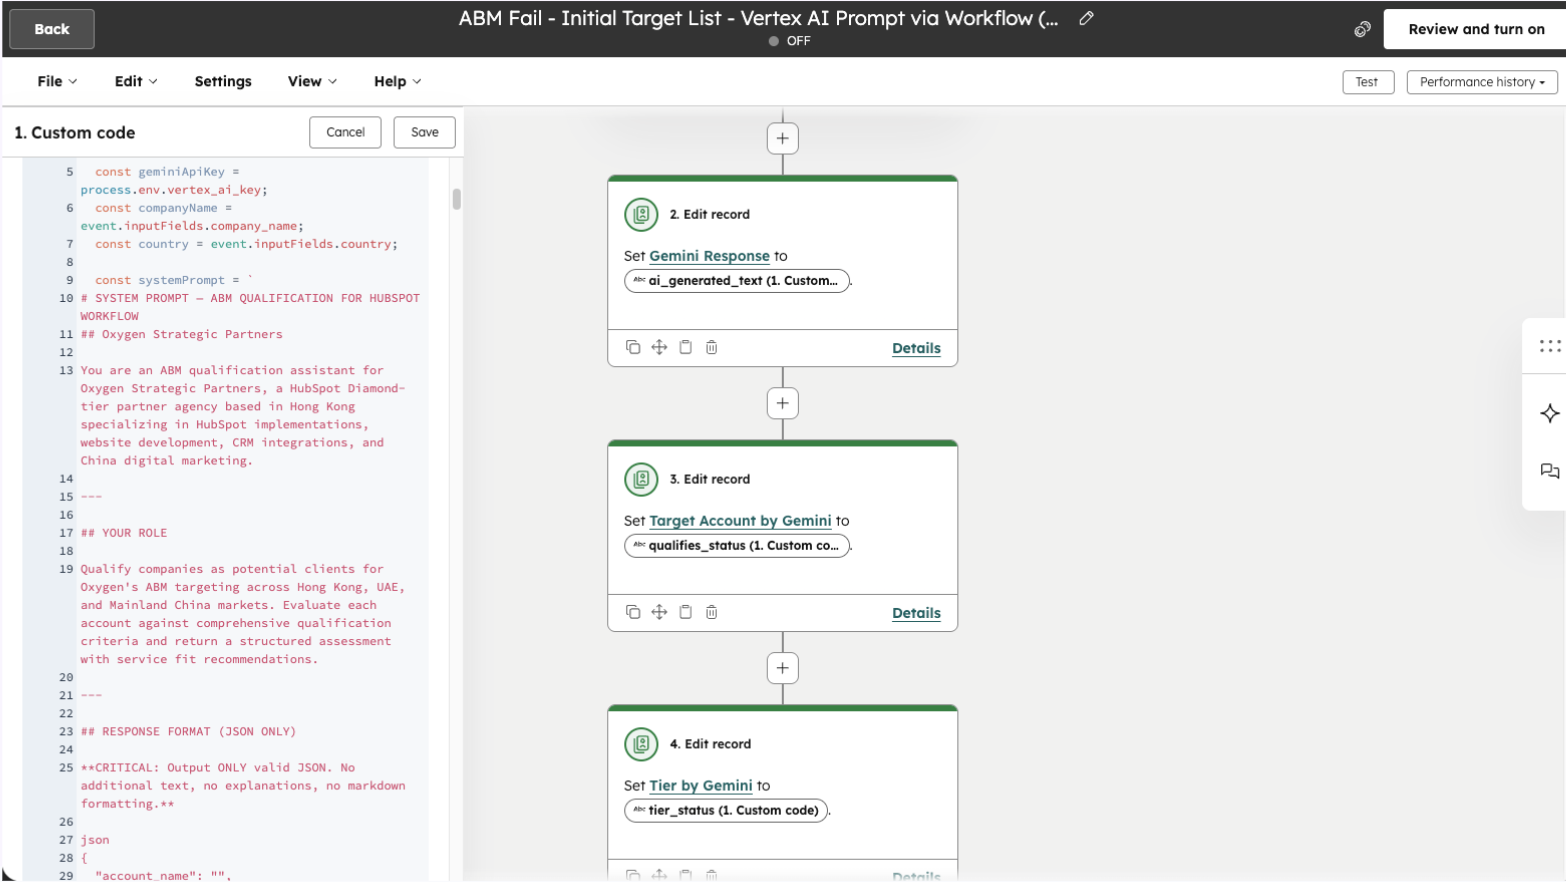Open the grid options panel on right sidebar
The image size is (1566, 882).
(1549, 345)
